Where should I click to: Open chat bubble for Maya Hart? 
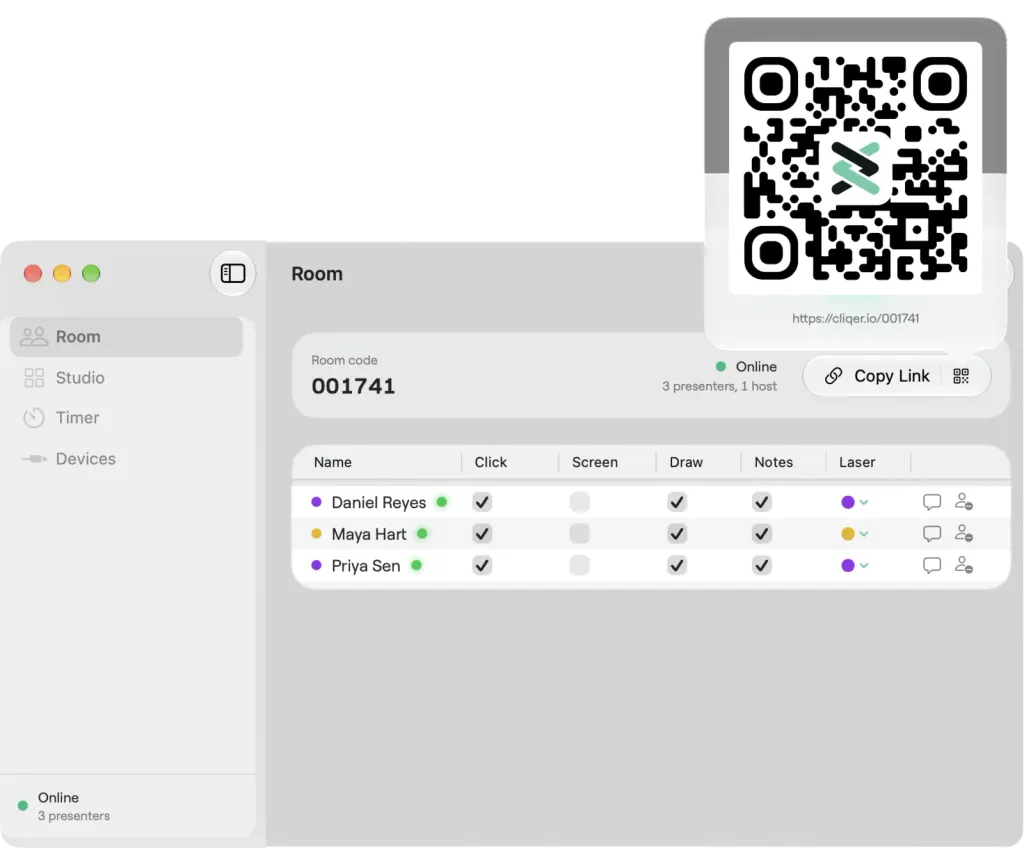pos(932,534)
